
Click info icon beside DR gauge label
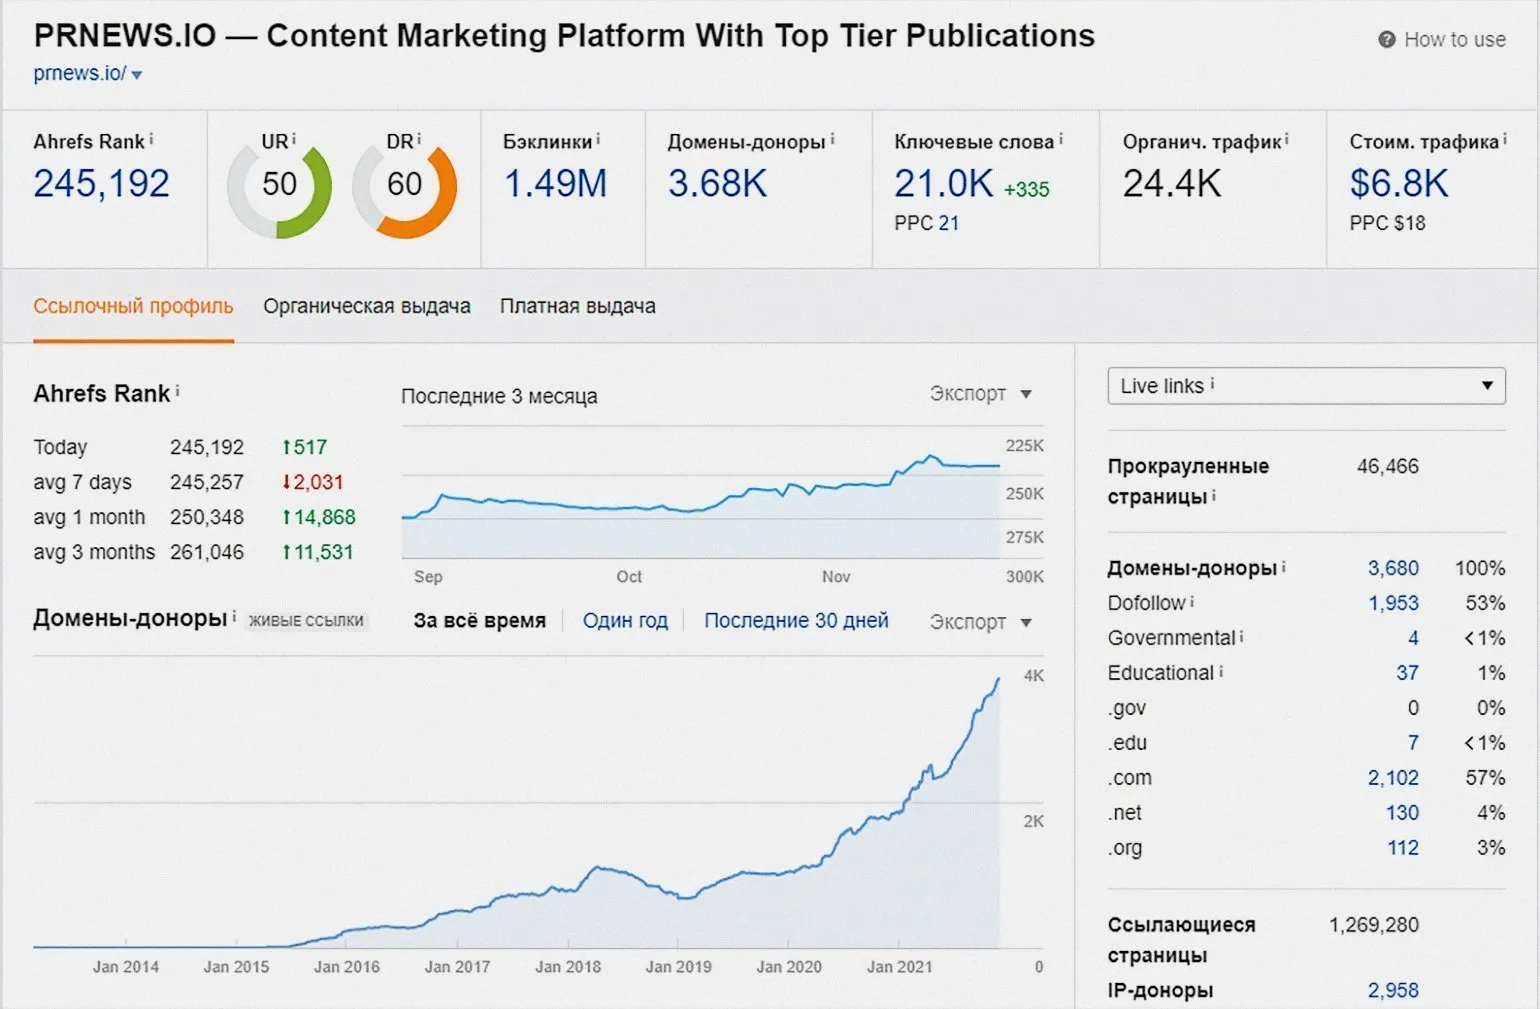[x=419, y=140]
